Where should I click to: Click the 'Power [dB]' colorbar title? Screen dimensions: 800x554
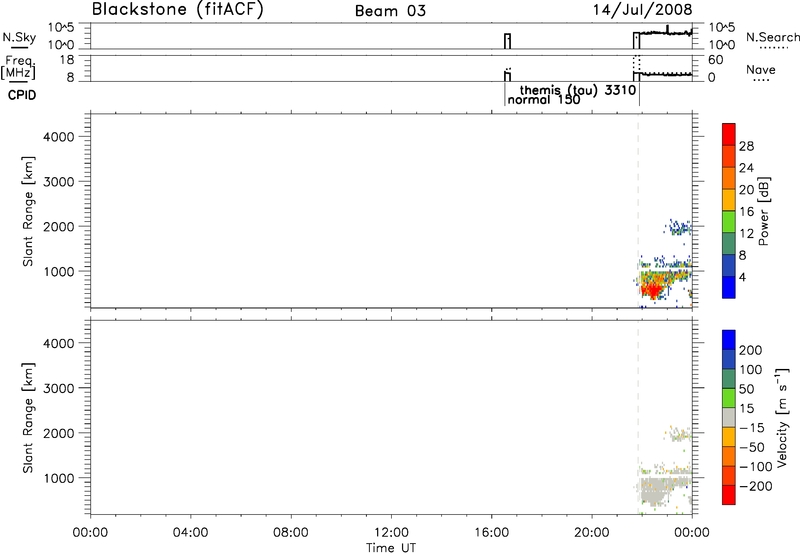pos(763,211)
